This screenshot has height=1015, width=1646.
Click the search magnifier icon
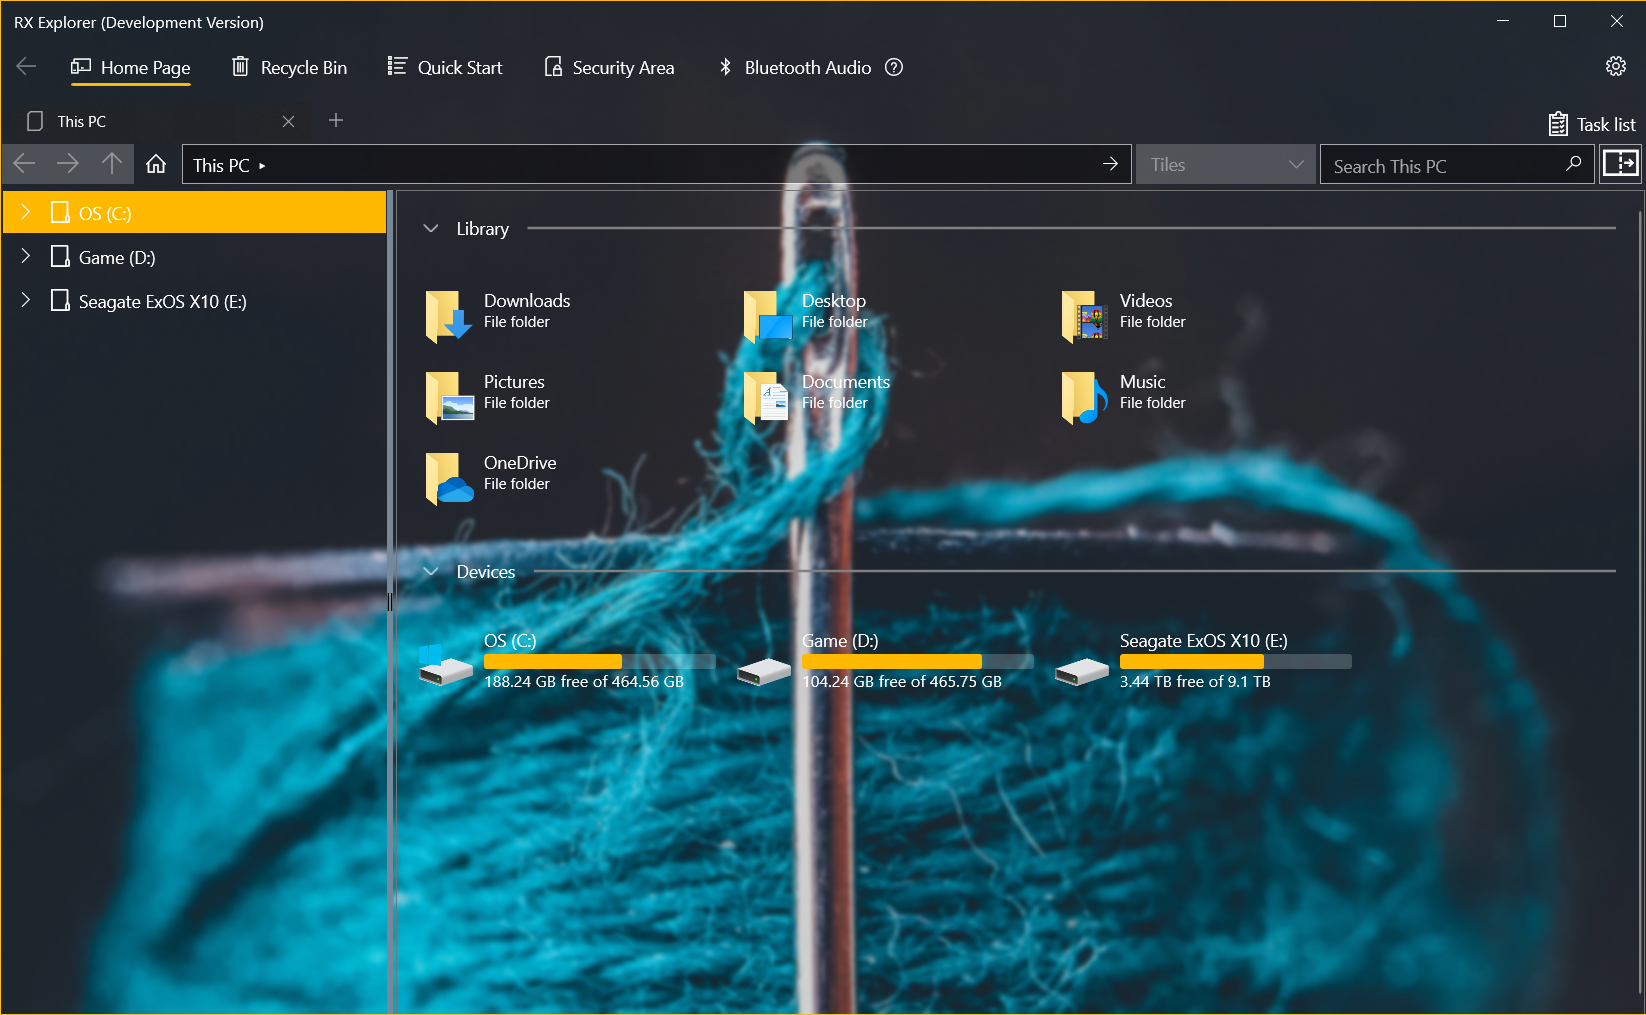click(x=1573, y=164)
